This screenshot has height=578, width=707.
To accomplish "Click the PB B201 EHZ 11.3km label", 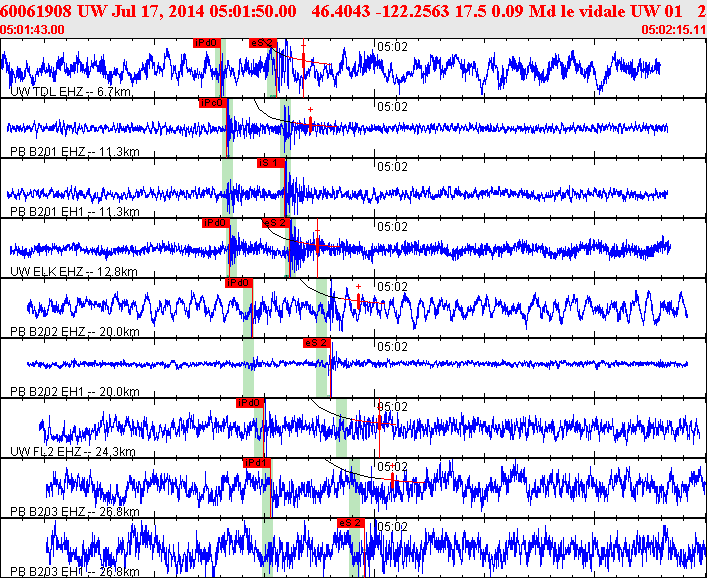I will [60, 152].
